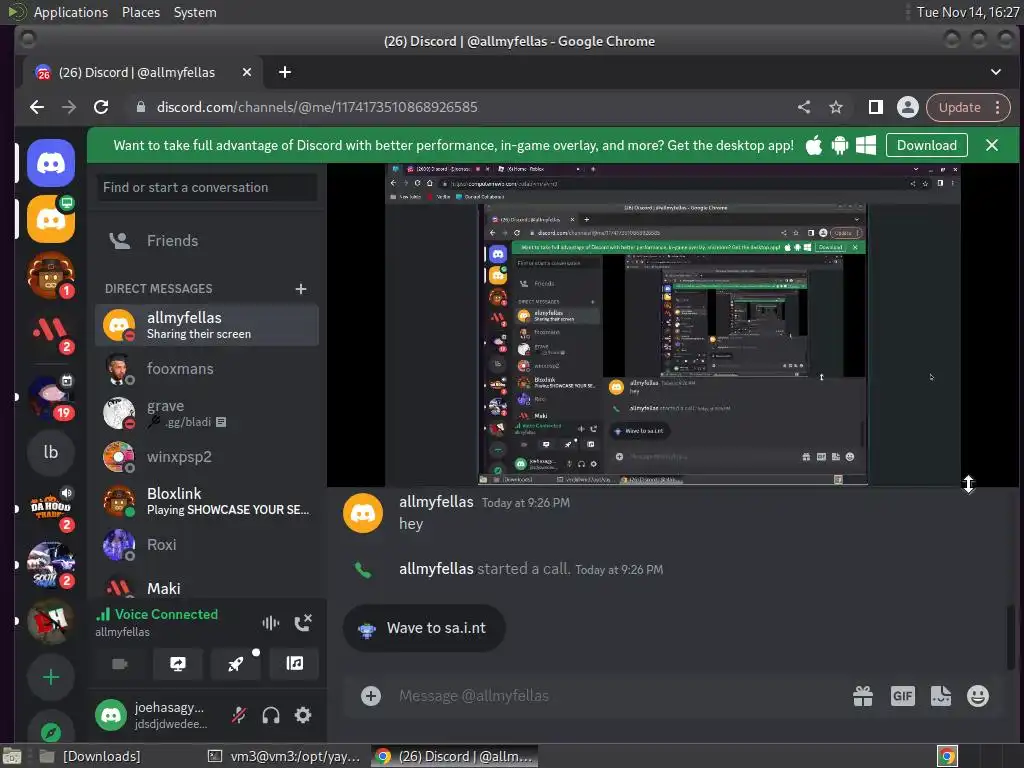
Task: Open the orange Discord server with screen badge
Action: [51, 219]
